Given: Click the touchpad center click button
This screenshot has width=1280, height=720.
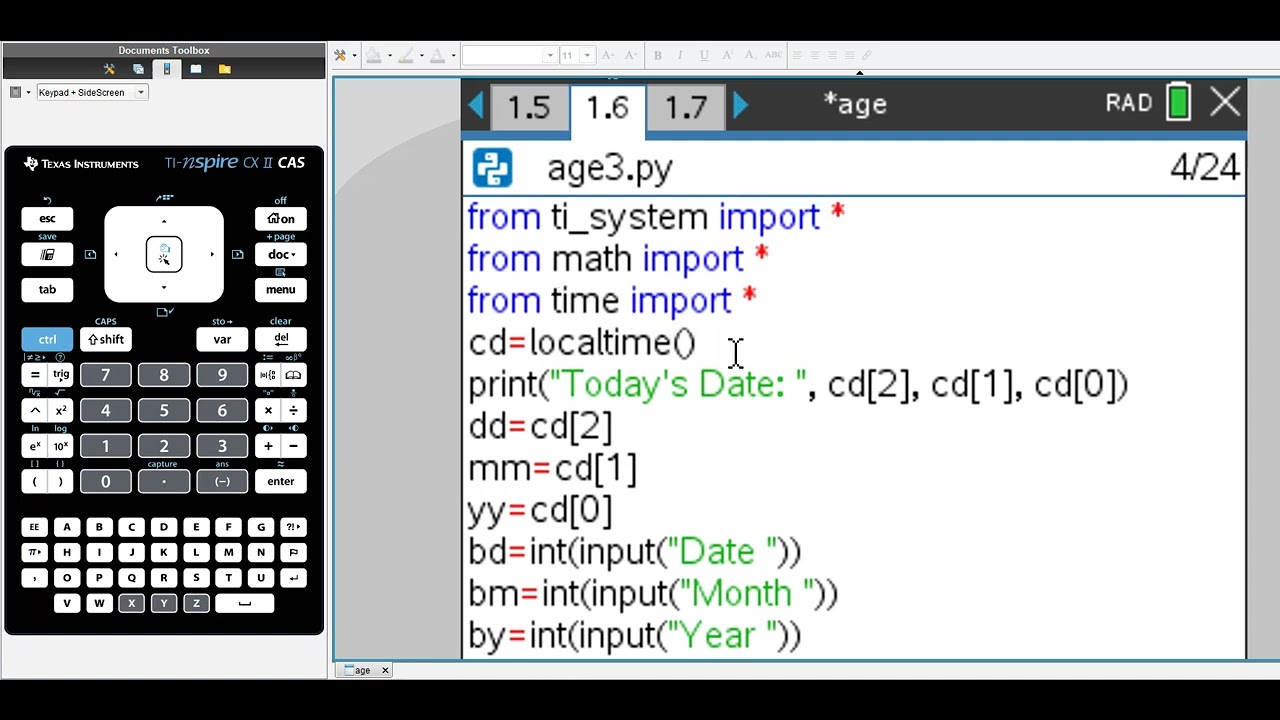Looking at the screenshot, I should click(x=164, y=254).
